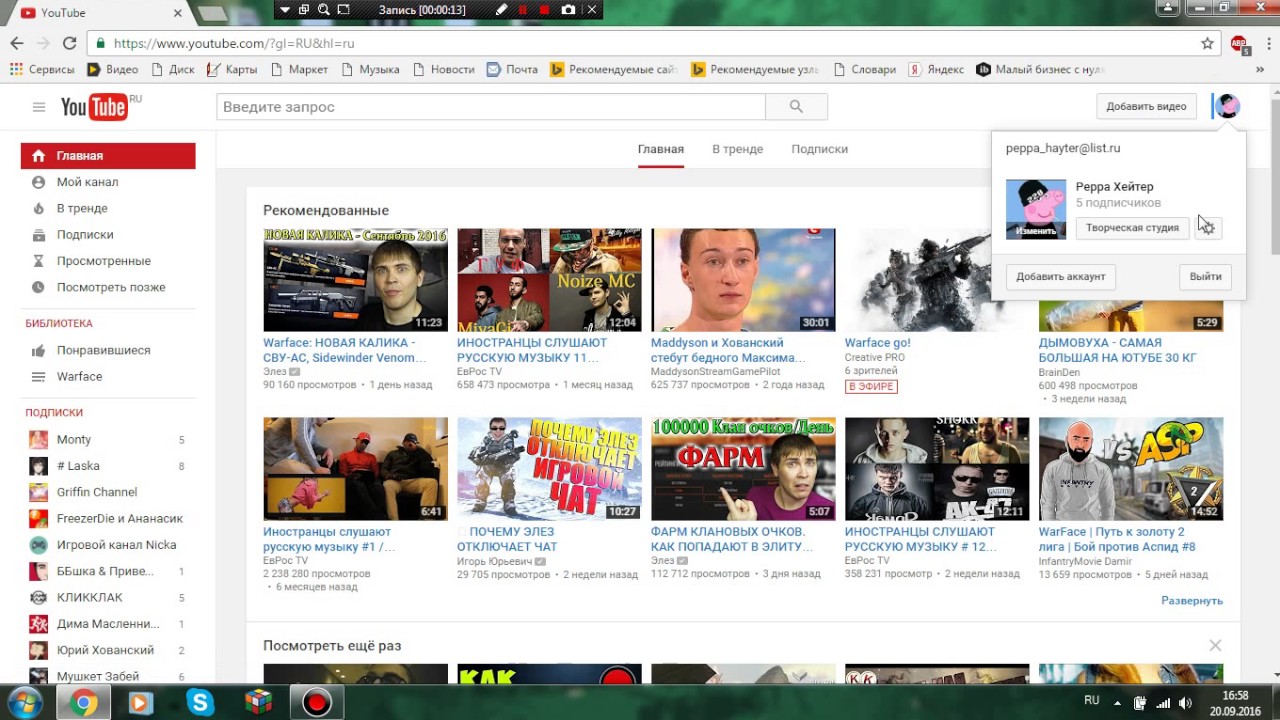Screen dimensions: 1280x720
Task: Open 'WarFace | Путь к золоту' video thumbnail
Action: [x=1131, y=469]
